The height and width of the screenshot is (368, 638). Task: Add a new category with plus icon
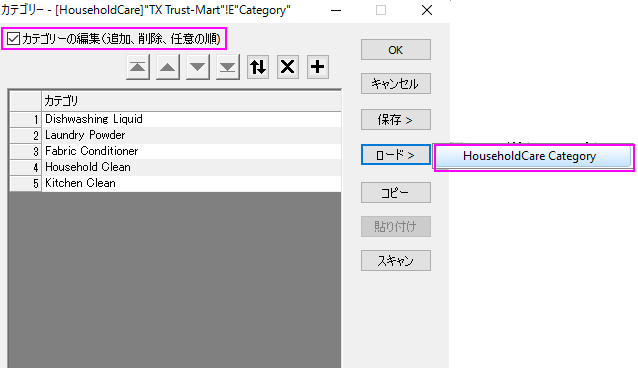(318, 67)
